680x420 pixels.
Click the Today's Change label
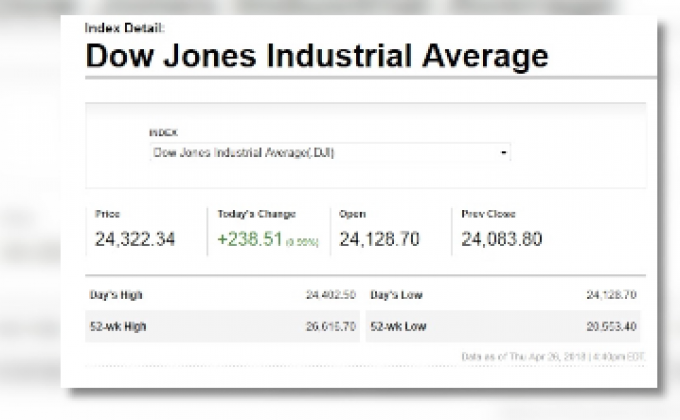pyautogui.click(x=256, y=214)
